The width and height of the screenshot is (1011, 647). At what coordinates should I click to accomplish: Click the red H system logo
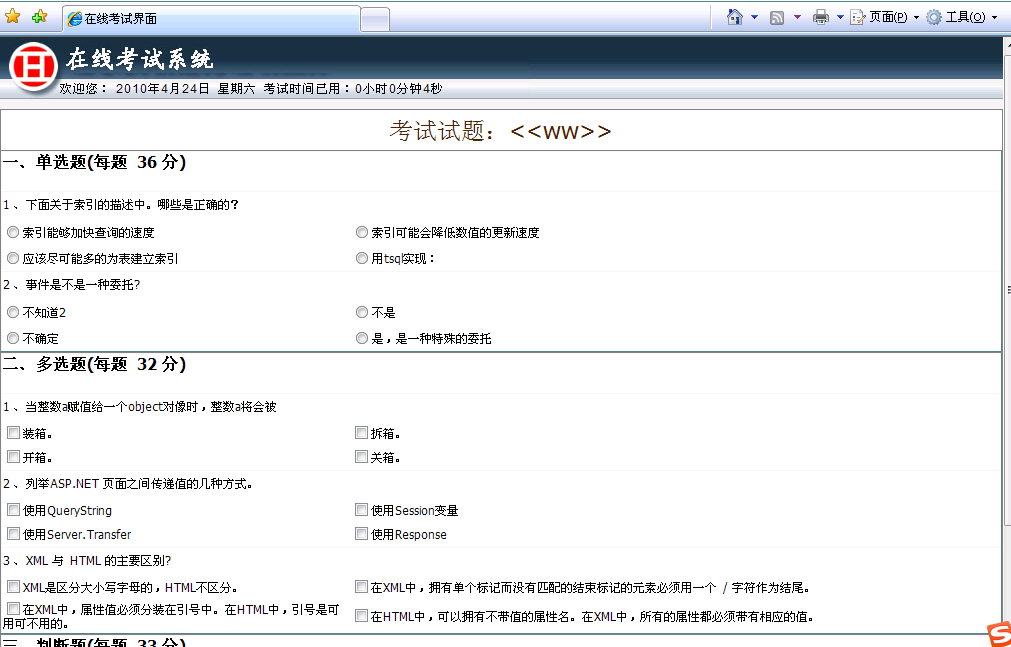(x=34, y=66)
